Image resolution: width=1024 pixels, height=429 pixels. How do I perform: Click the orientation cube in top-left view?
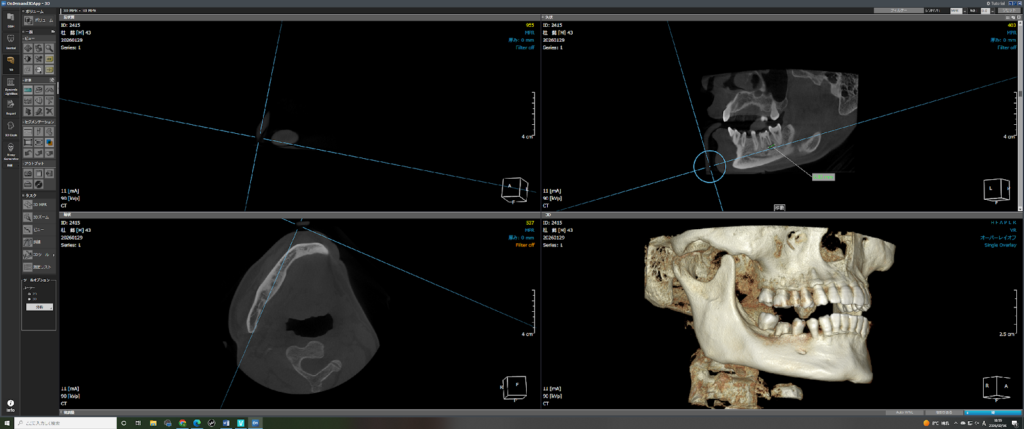[511, 189]
